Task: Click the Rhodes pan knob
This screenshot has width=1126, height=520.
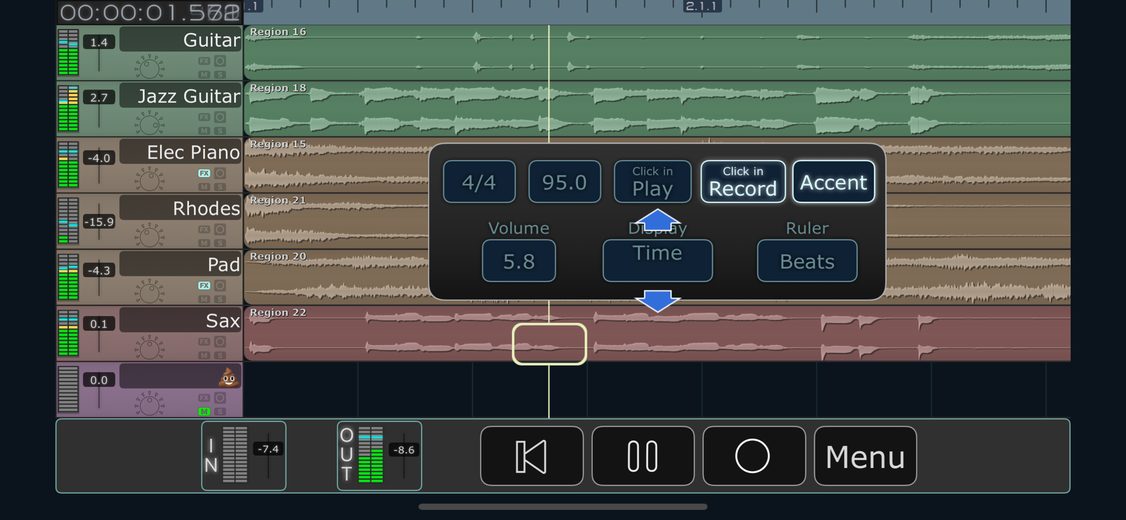Action: 149,236
